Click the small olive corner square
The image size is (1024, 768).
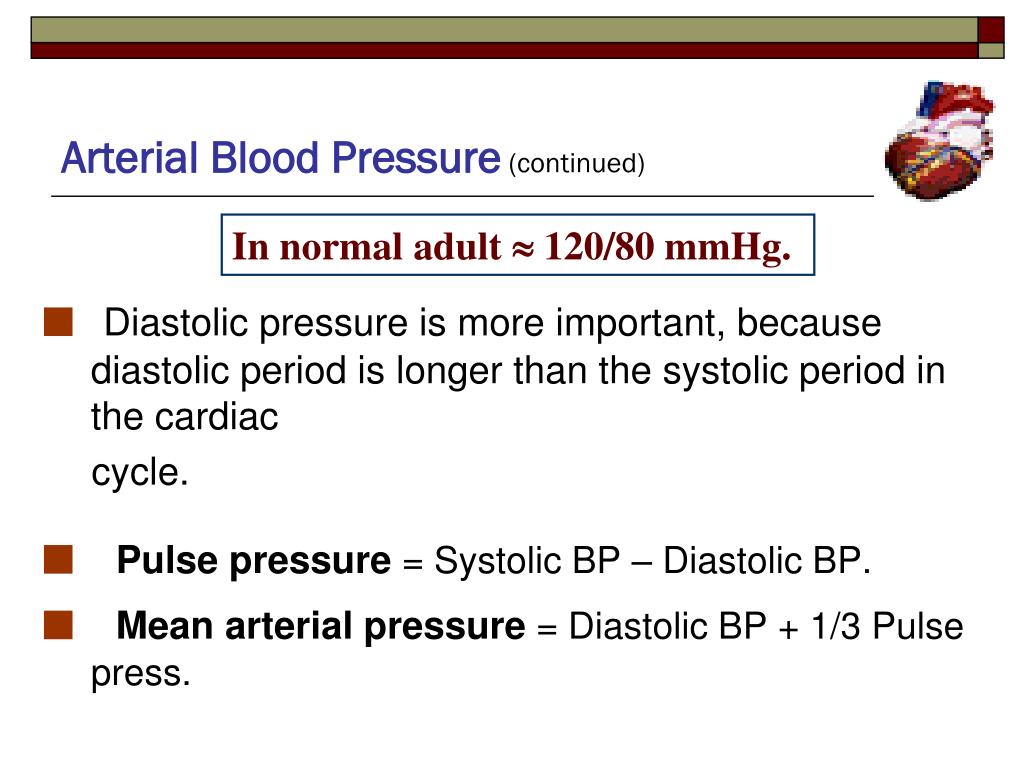pyautogui.click(x=991, y=50)
